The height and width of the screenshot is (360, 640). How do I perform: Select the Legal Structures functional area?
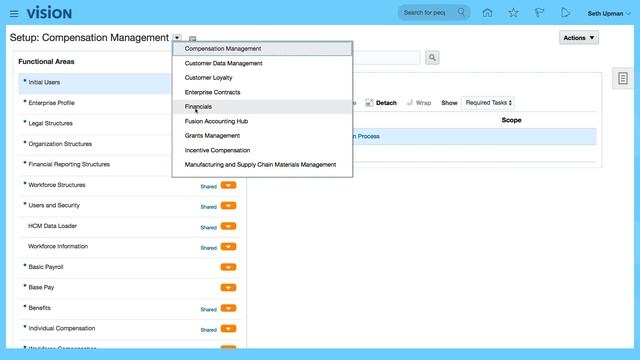51,123
